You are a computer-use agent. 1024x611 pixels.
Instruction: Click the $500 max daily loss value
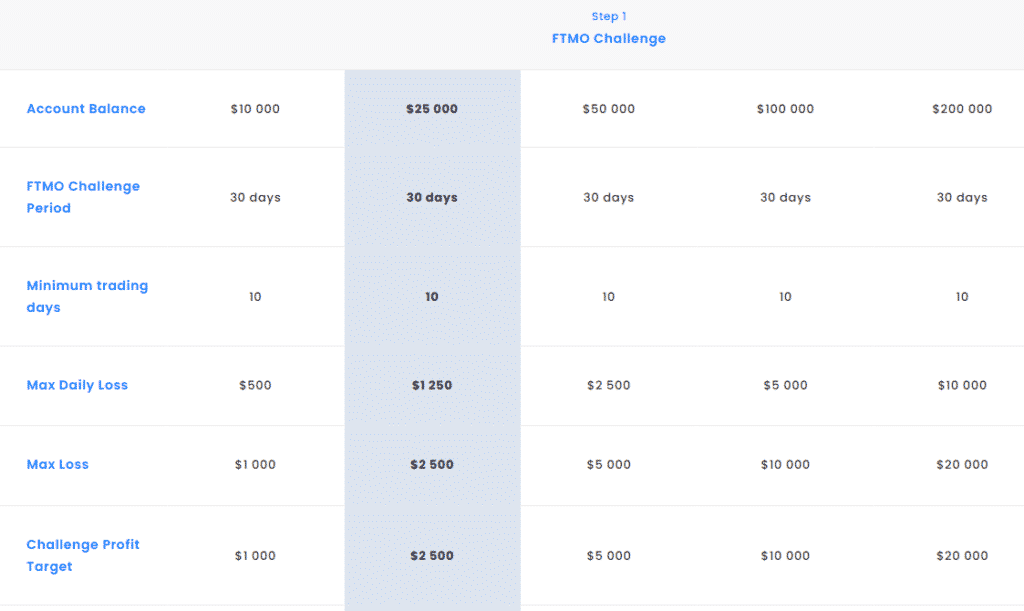click(255, 385)
